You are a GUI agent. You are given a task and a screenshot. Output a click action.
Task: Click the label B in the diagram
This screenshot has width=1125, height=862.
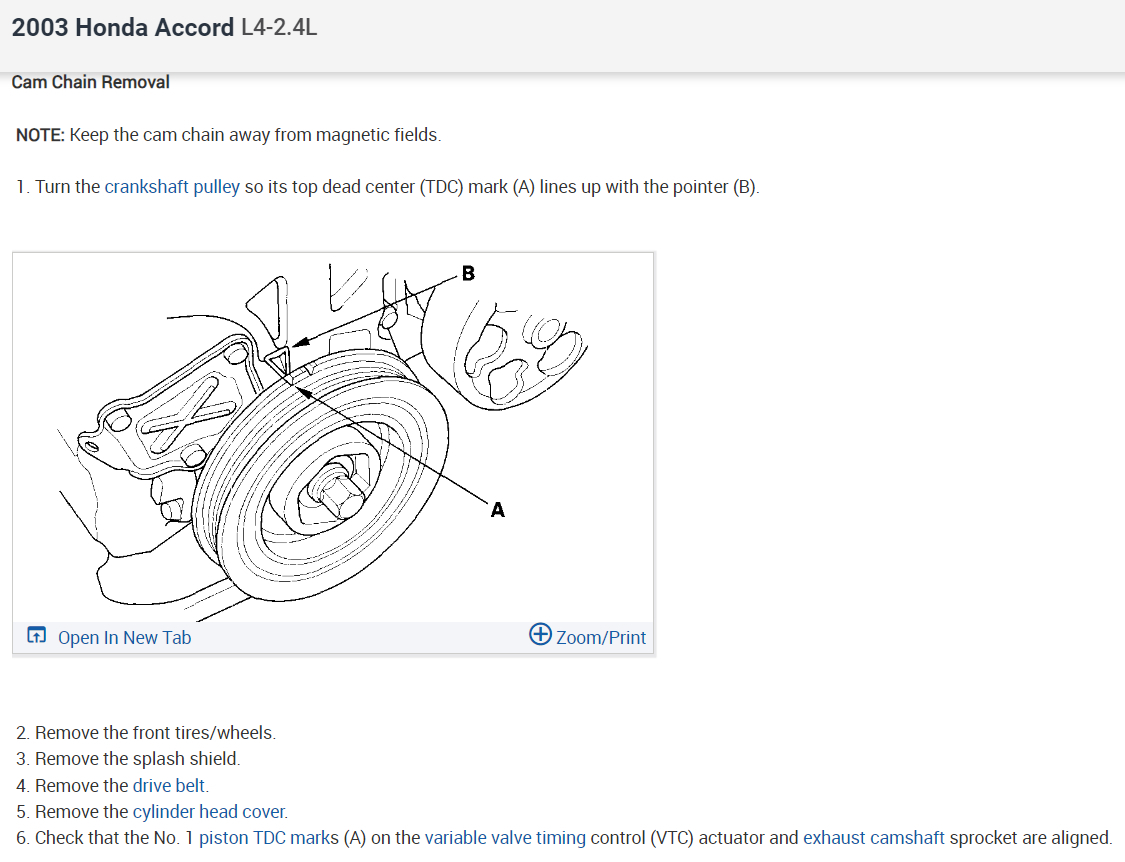(469, 273)
